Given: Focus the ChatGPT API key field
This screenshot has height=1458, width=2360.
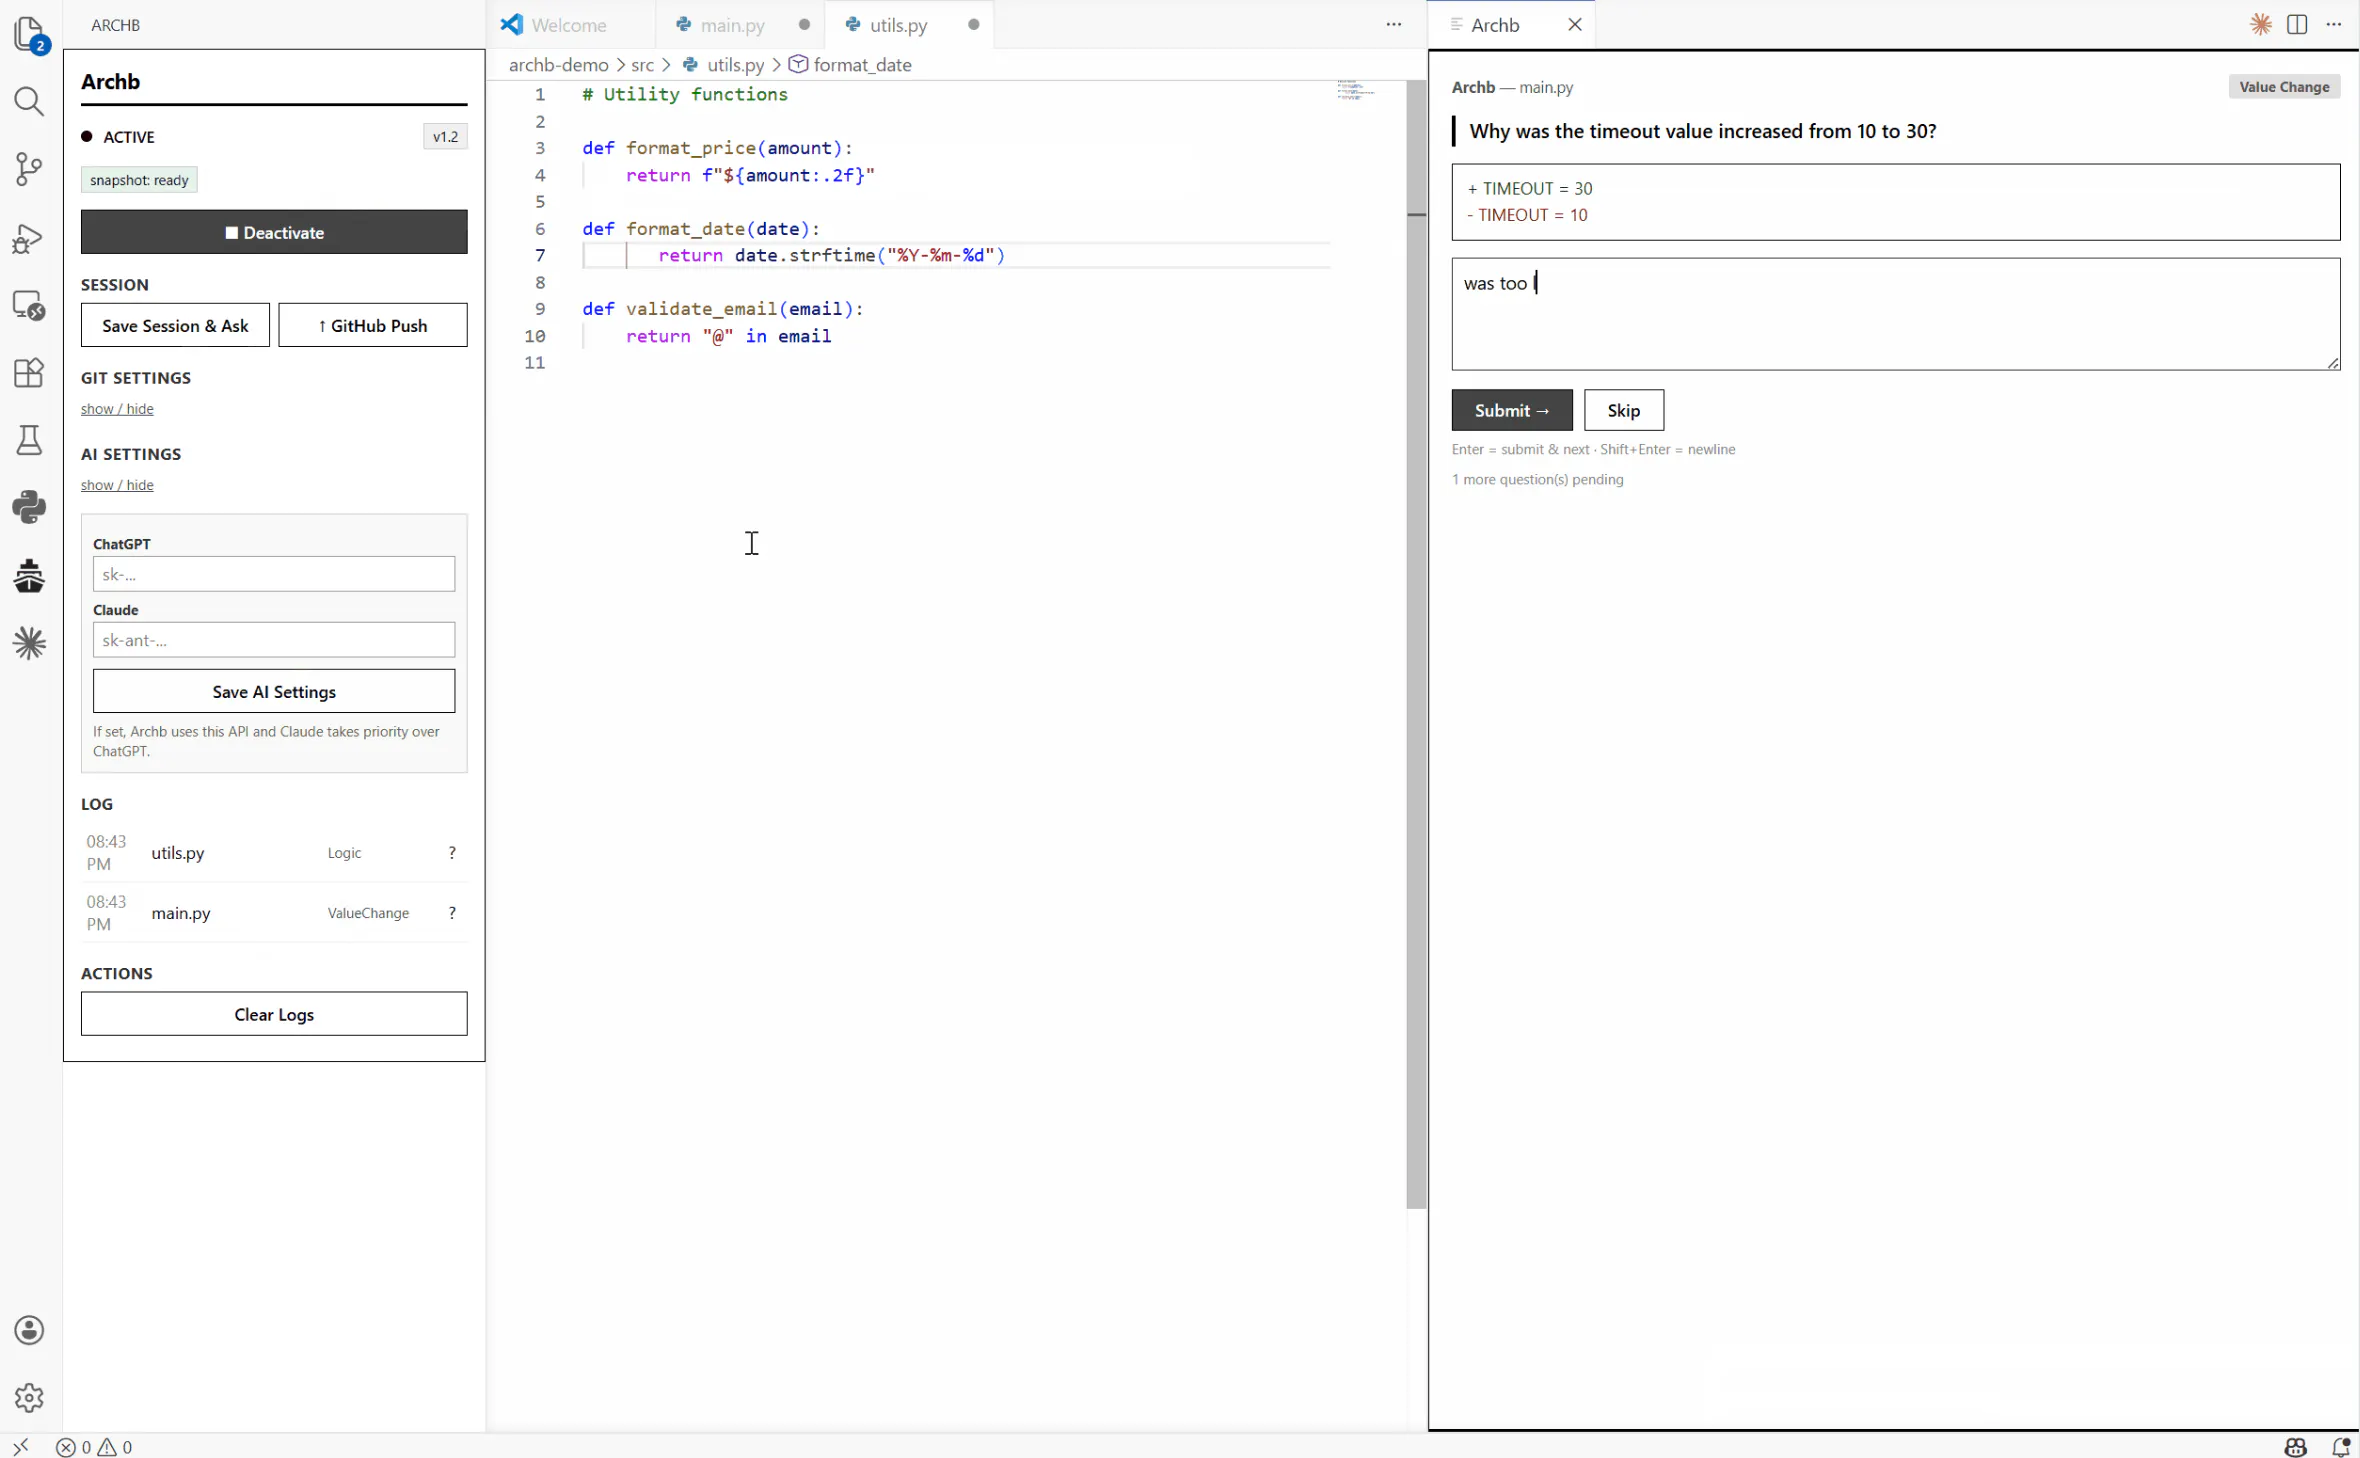Looking at the screenshot, I should [x=274, y=574].
